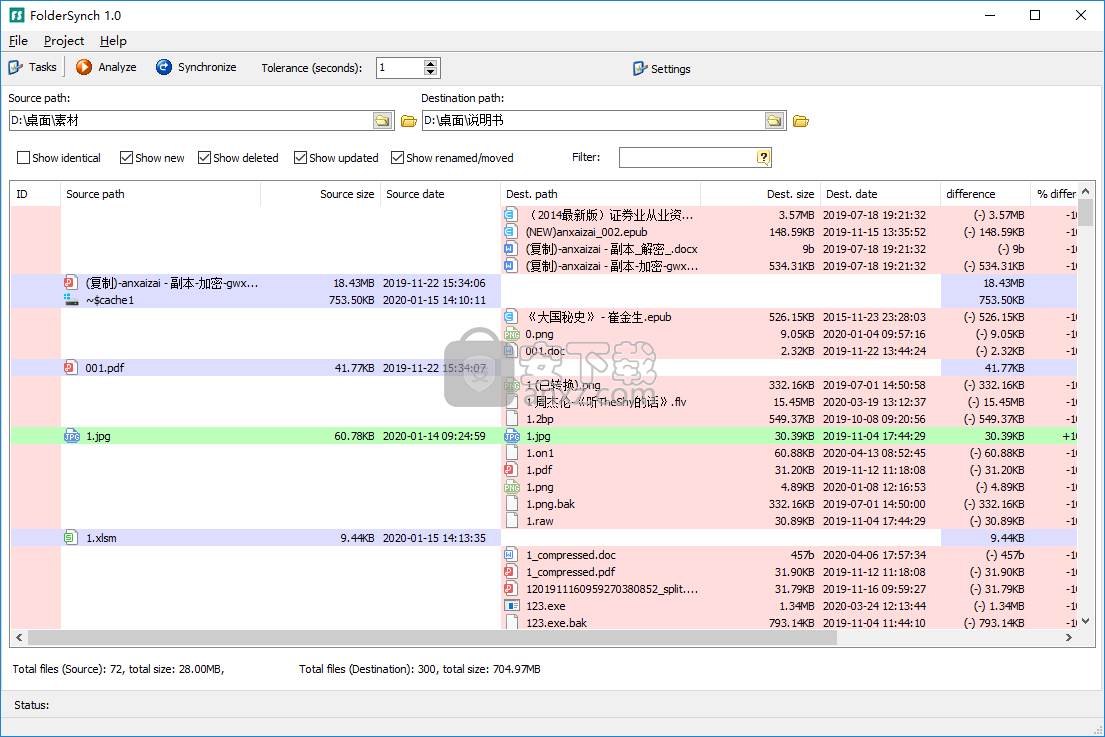Sort by the Source date column header
The width and height of the screenshot is (1105, 737).
coord(440,194)
